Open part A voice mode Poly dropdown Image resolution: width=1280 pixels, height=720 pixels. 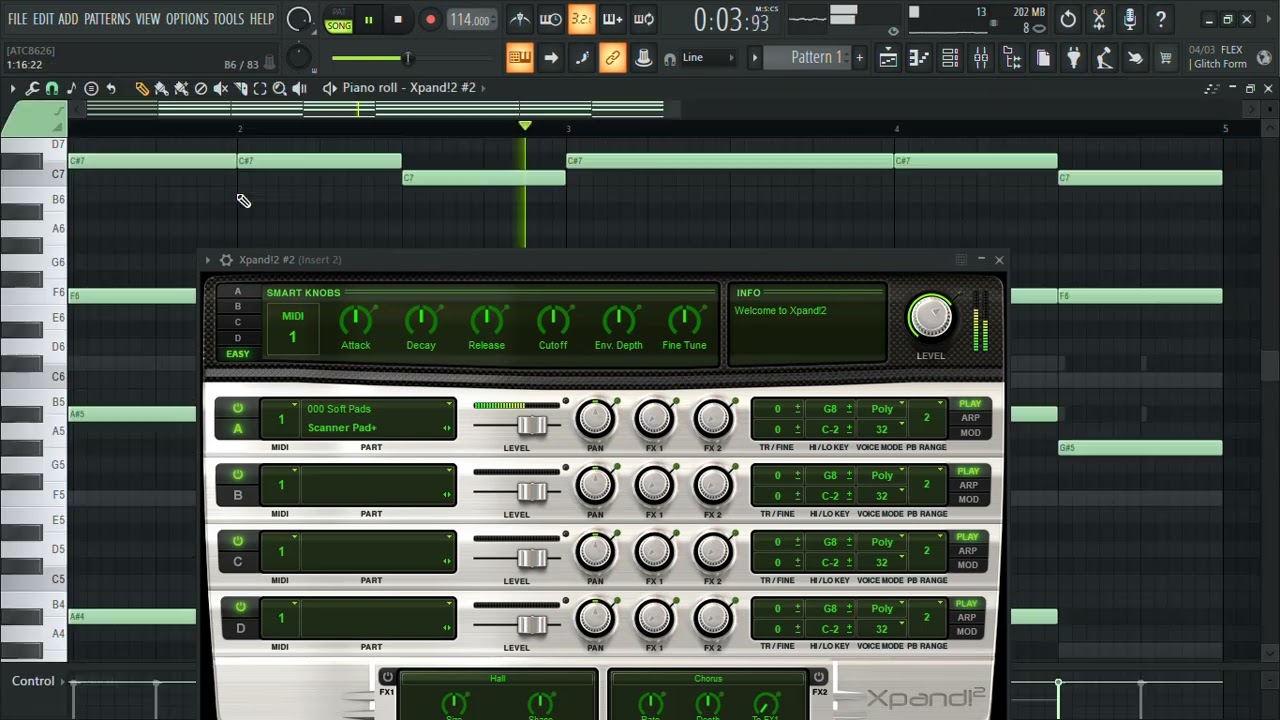pos(883,408)
